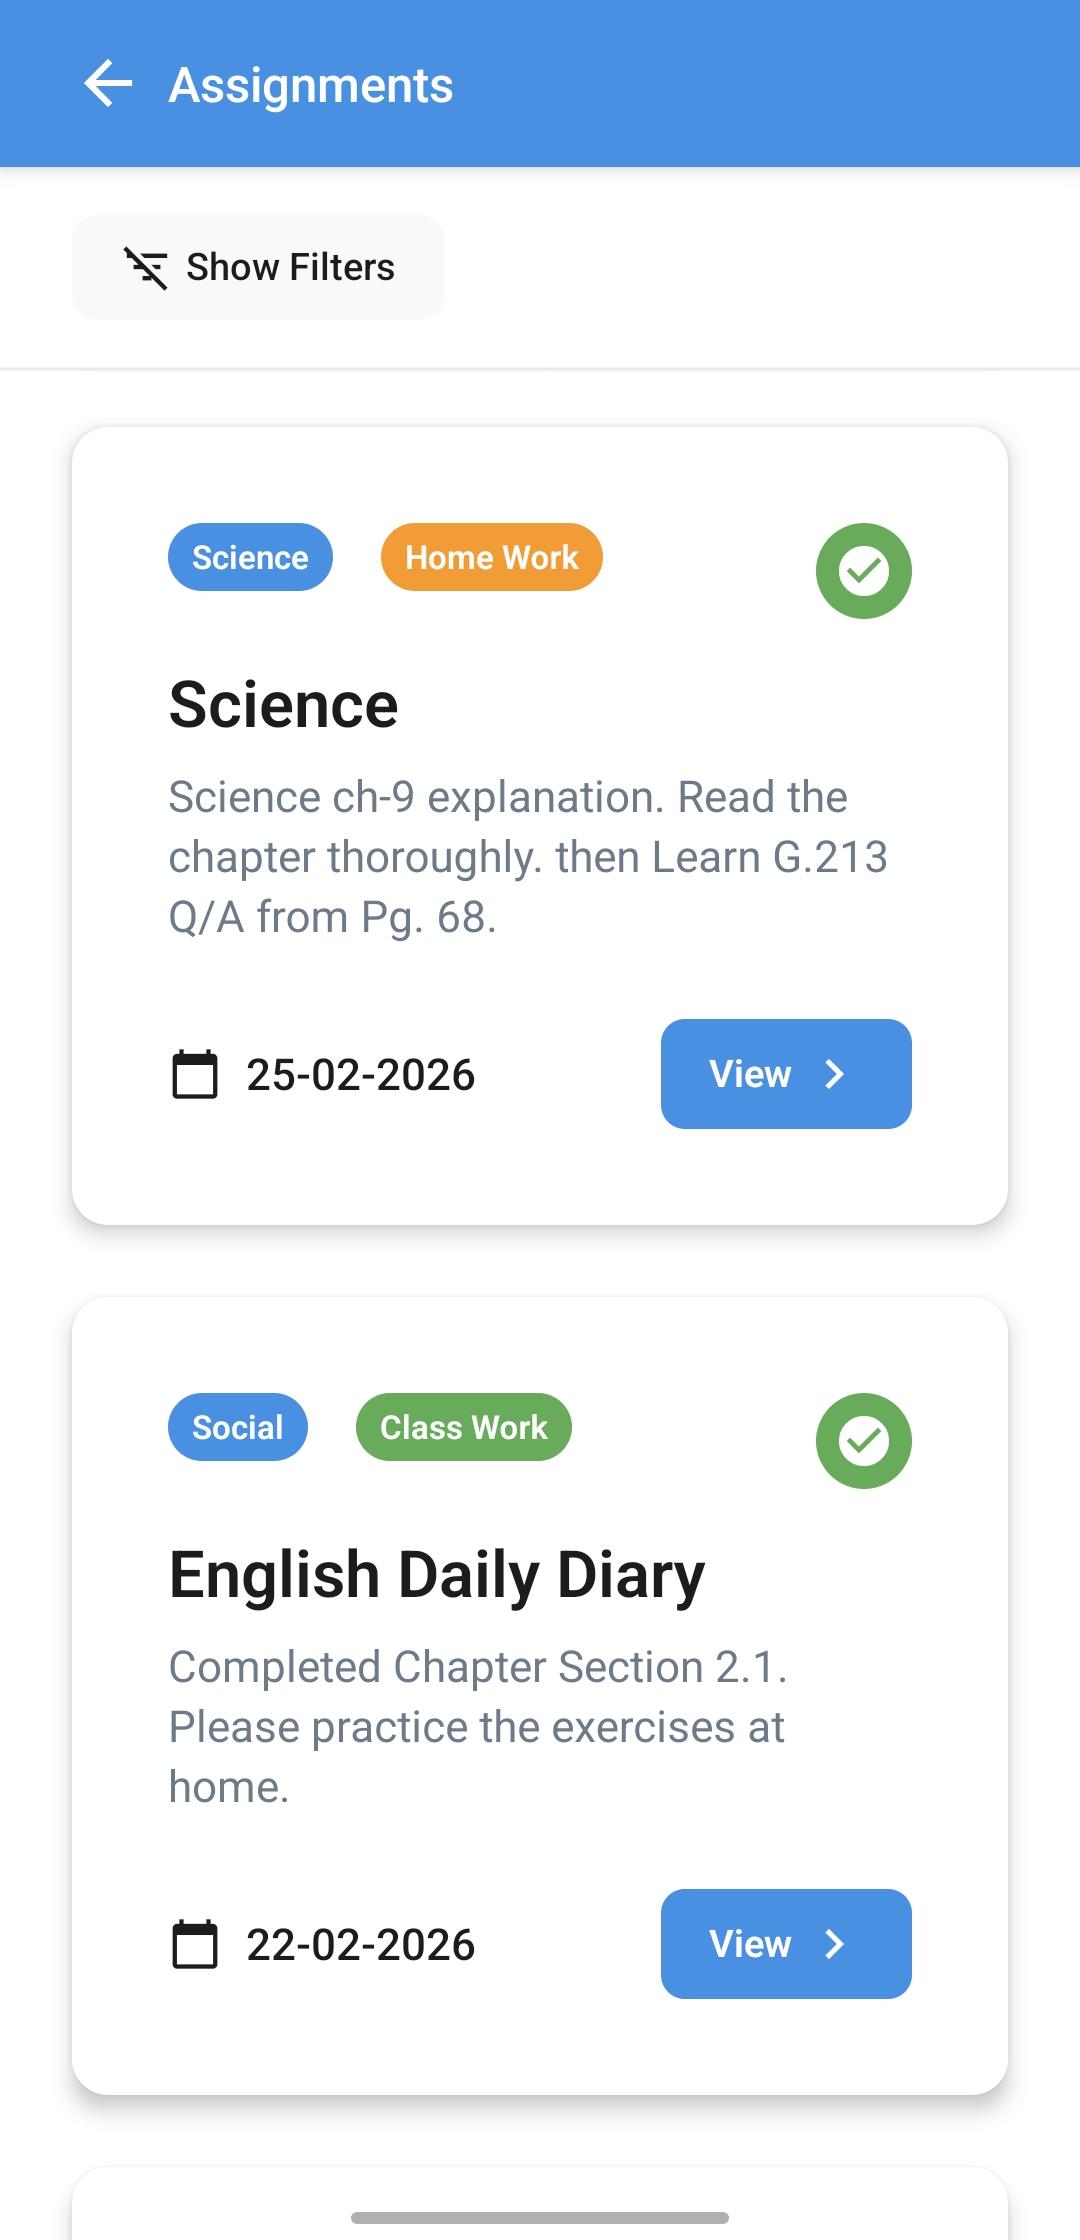Click the green completed checkmark on Science card
This screenshot has width=1080, height=2240.
pos(863,571)
